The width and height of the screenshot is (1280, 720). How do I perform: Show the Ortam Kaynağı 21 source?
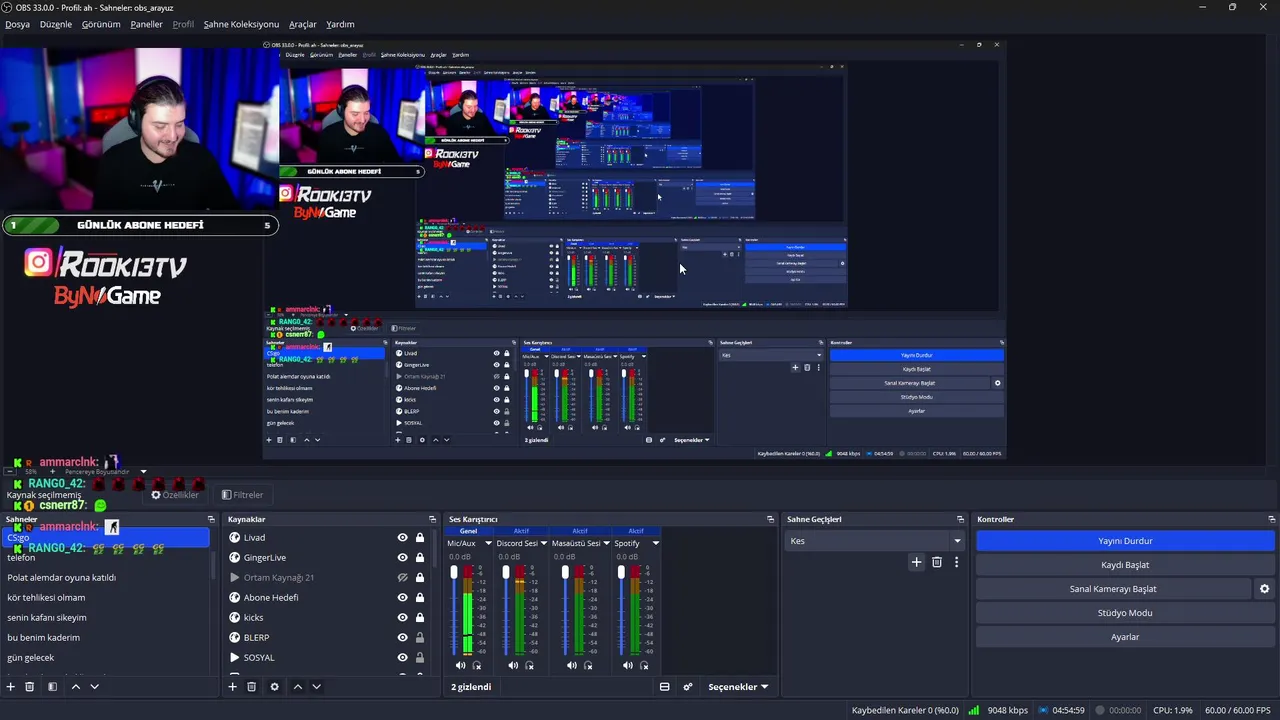[x=402, y=577]
